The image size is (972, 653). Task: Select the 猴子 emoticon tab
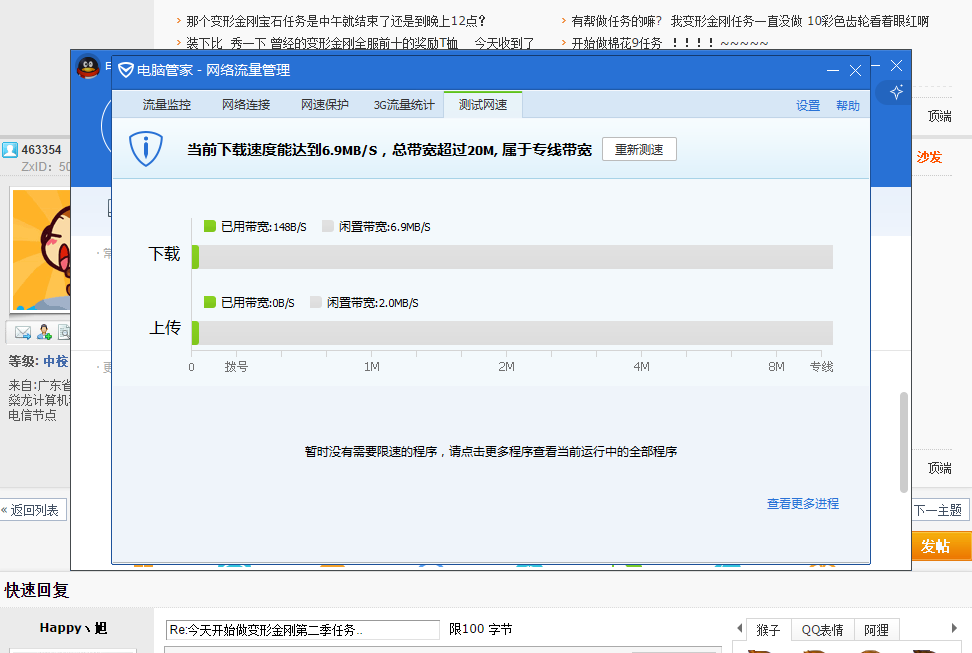point(769,630)
